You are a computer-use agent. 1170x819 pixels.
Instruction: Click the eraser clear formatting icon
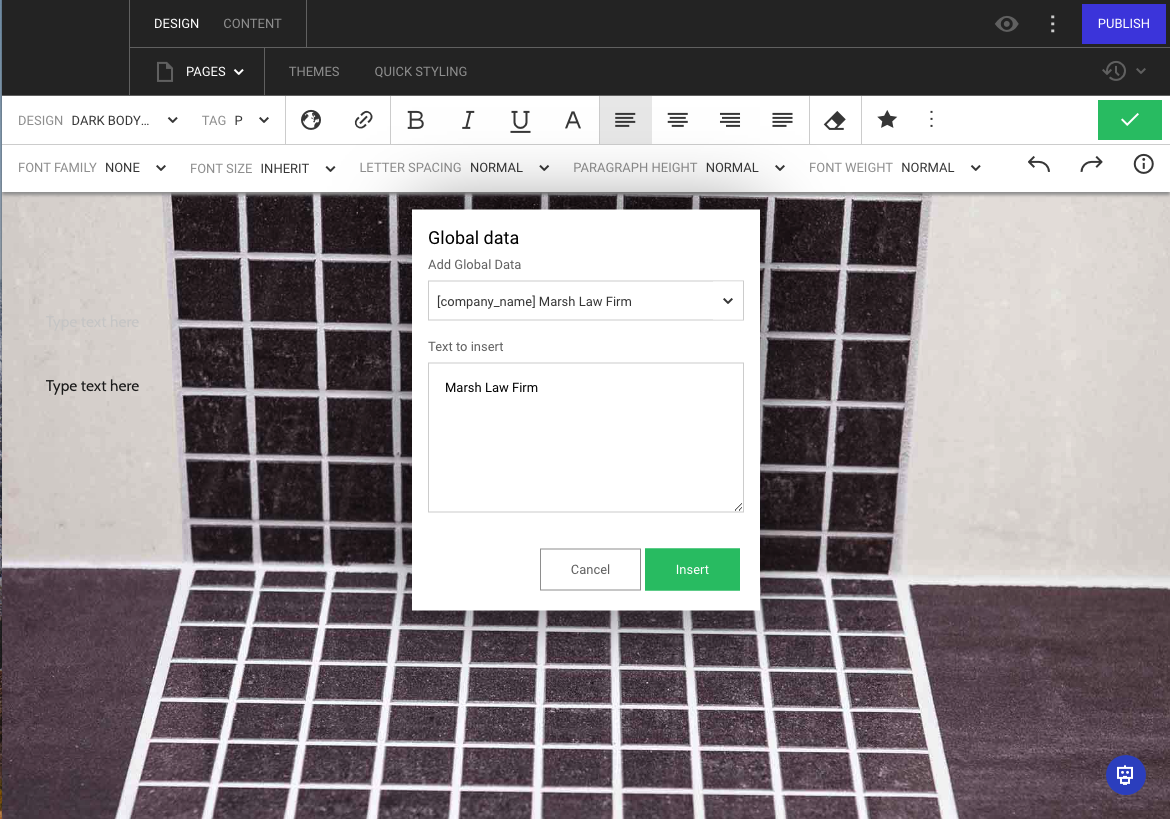click(834, 120)
